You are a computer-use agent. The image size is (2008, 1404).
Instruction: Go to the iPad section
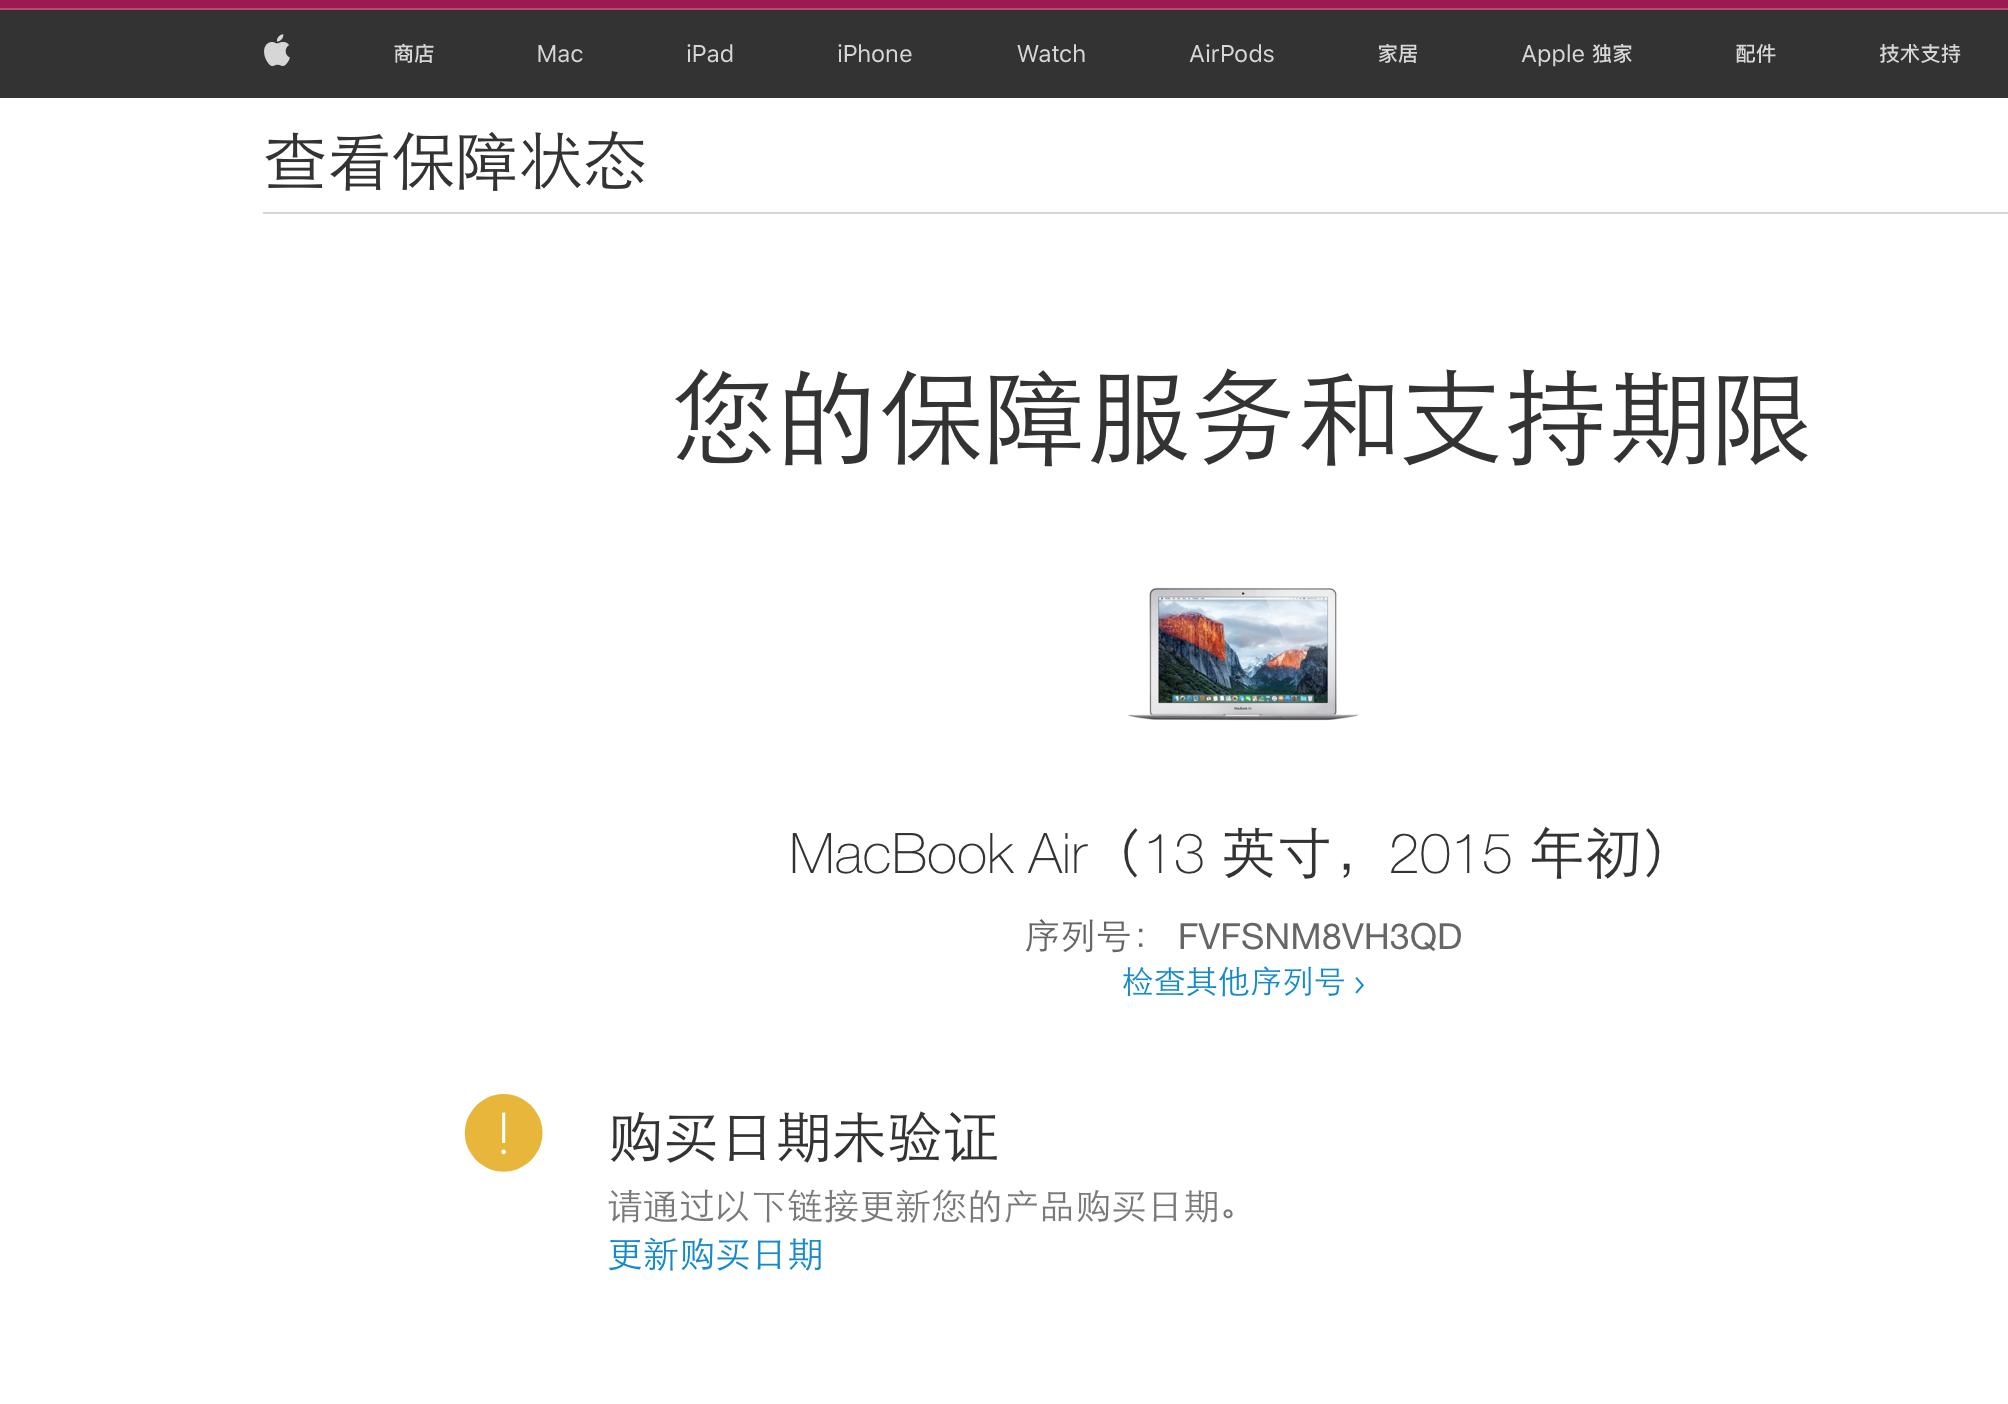pos(709,54)
